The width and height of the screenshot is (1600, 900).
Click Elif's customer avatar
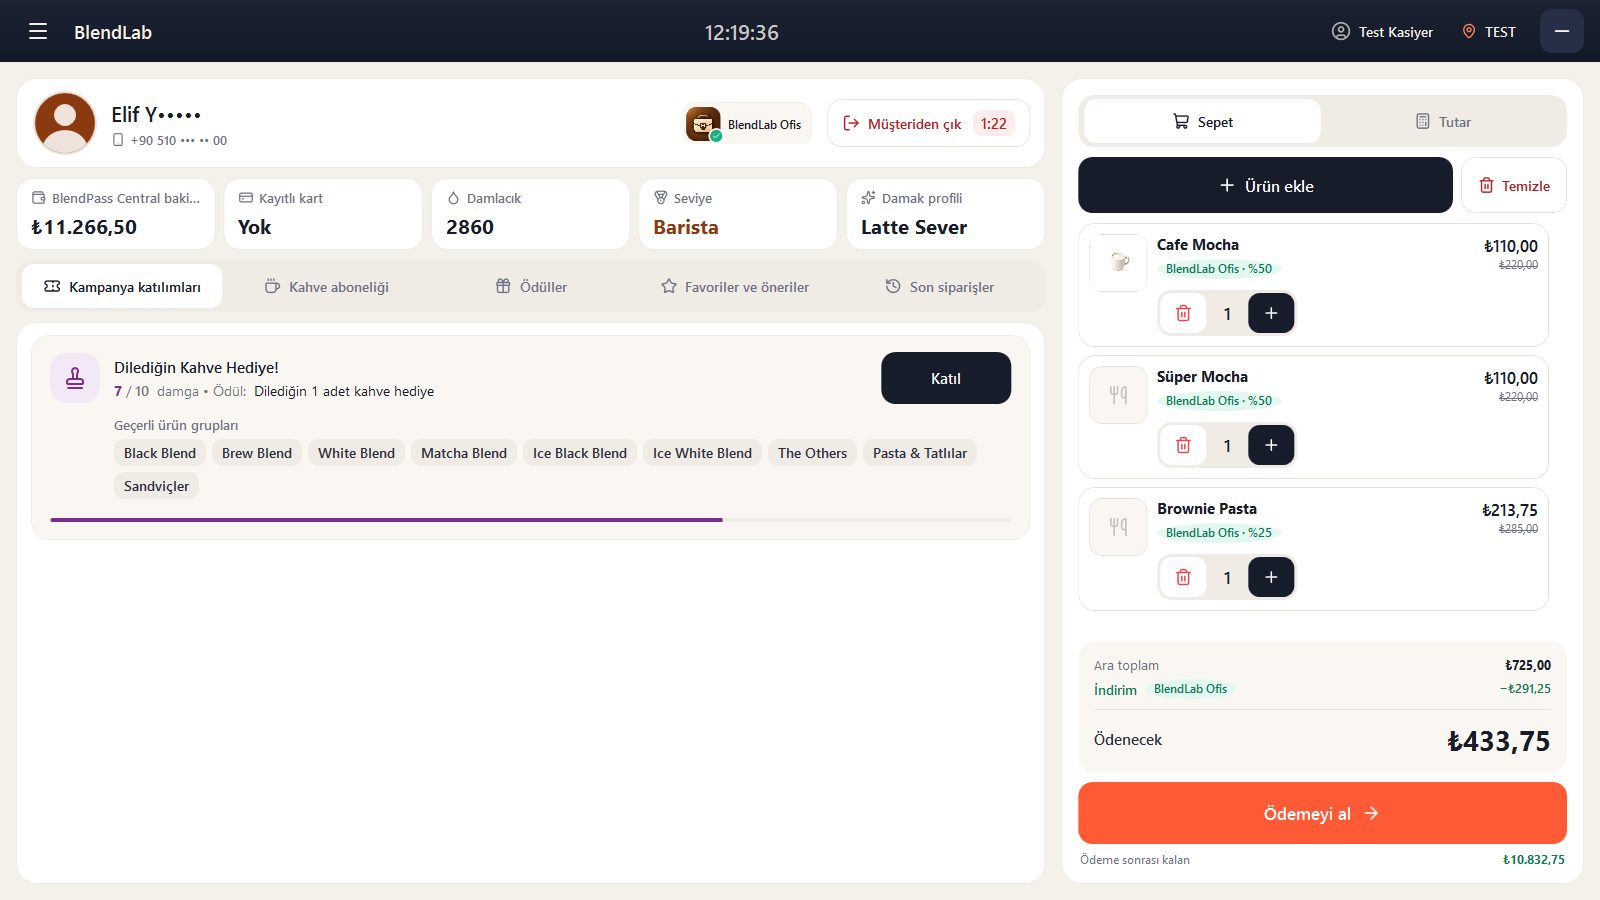(x=65, y=123)
